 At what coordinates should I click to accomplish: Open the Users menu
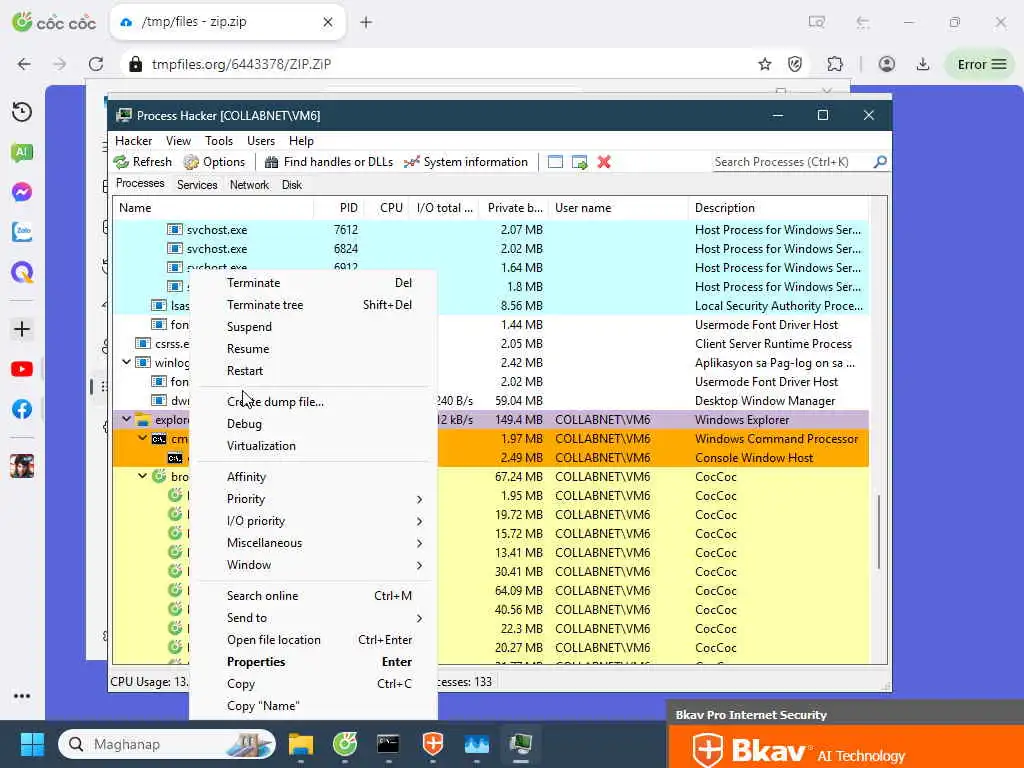click(x=261, y=141)
